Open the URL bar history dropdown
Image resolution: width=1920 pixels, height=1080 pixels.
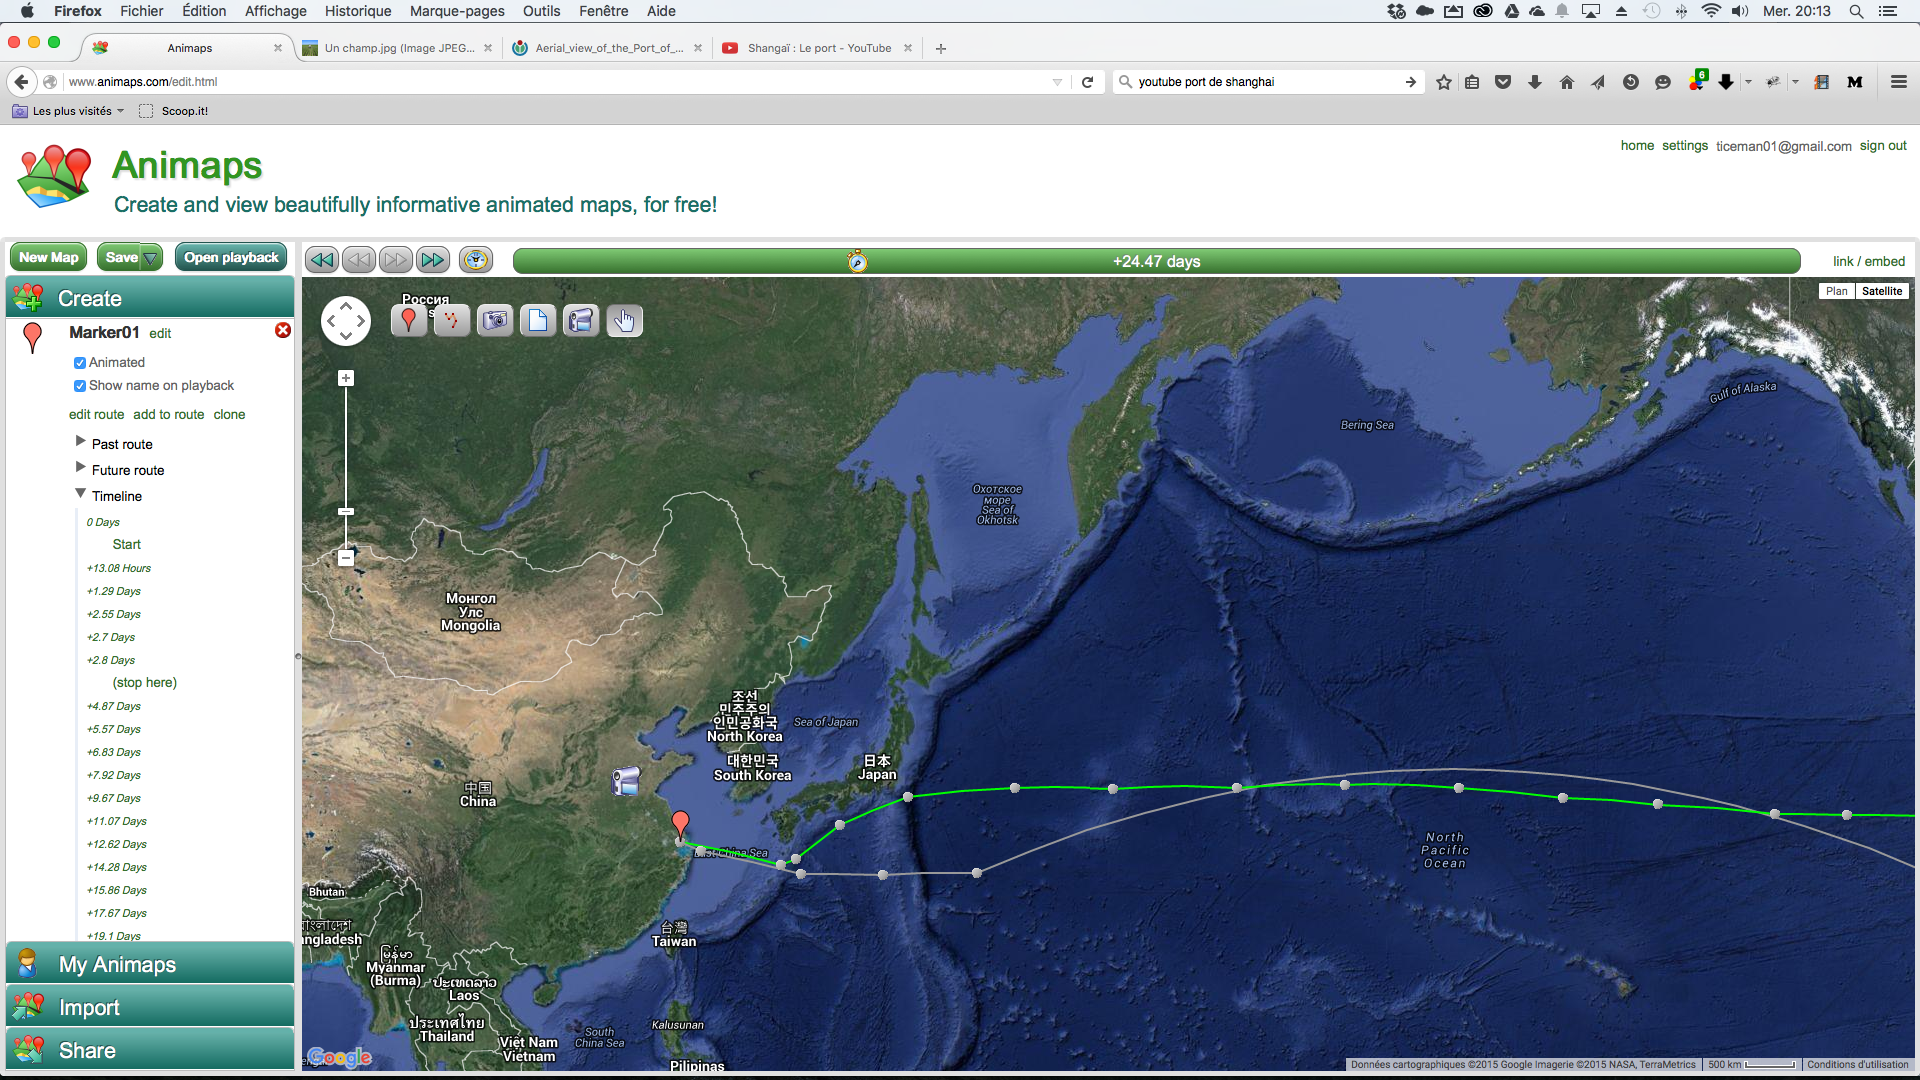(x=1057, y=82)
